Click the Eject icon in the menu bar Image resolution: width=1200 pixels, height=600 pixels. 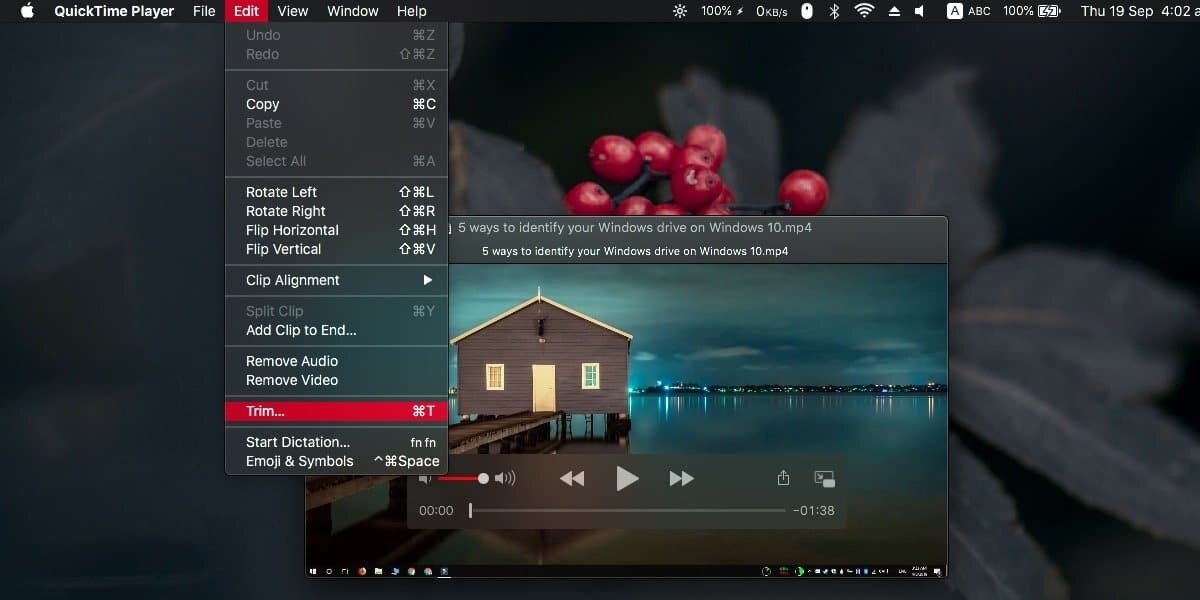point(893,11)
